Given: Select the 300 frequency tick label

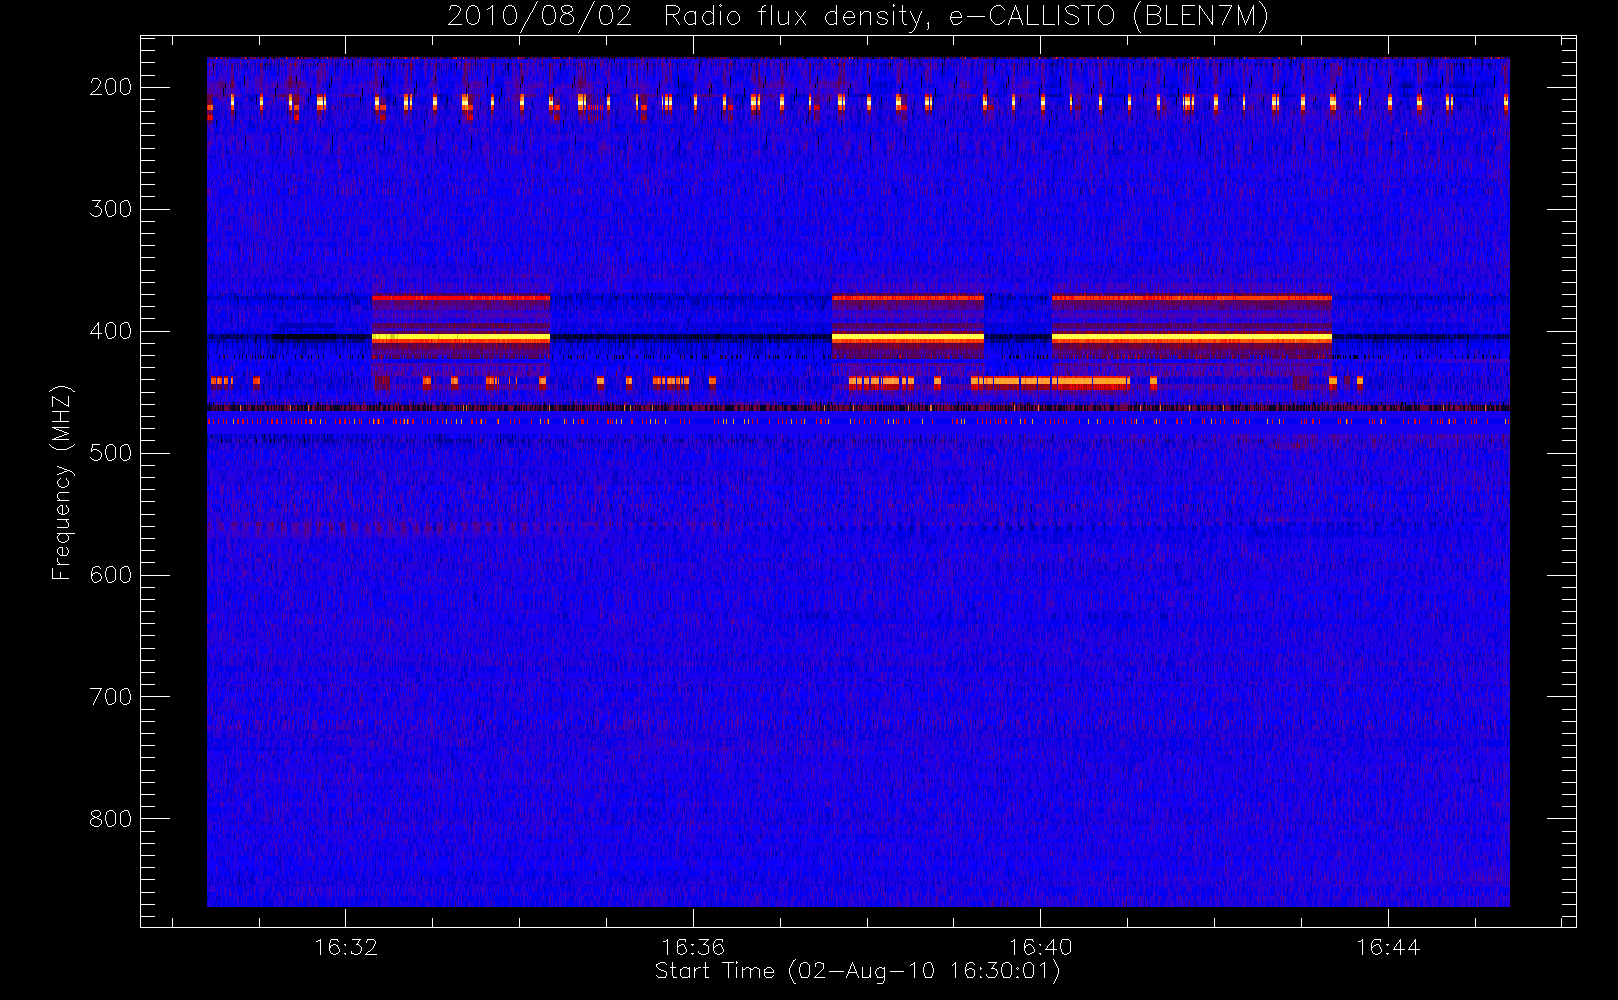Looking at the screenshot, I should click(111, 209).
